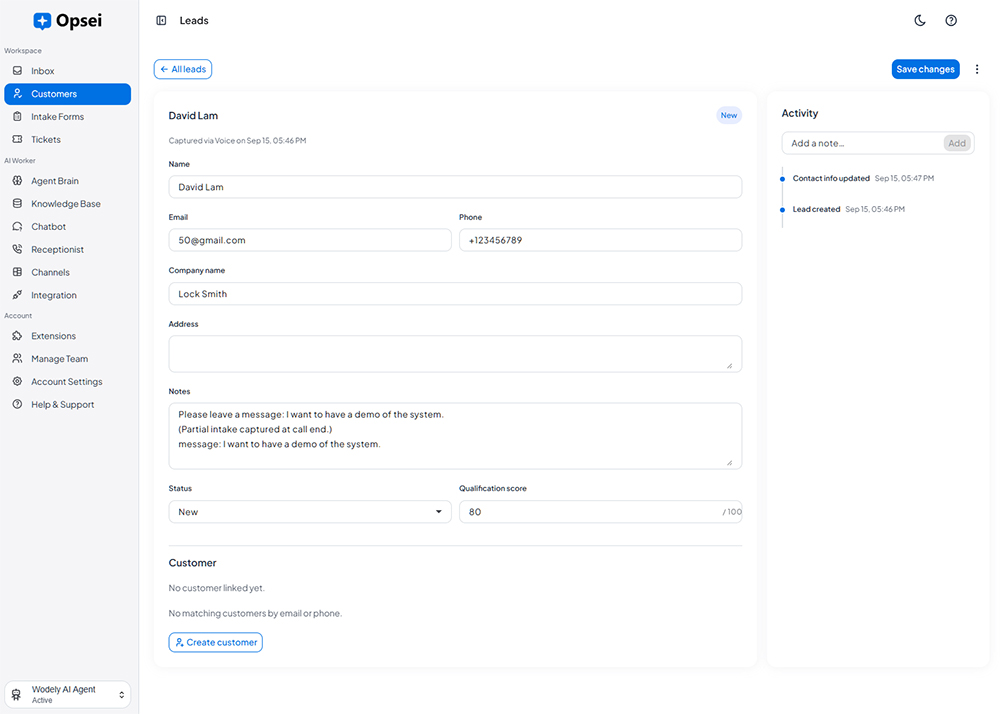Click the Knowledge Base database icon
1000x714 pixels.
coord(17,203)
